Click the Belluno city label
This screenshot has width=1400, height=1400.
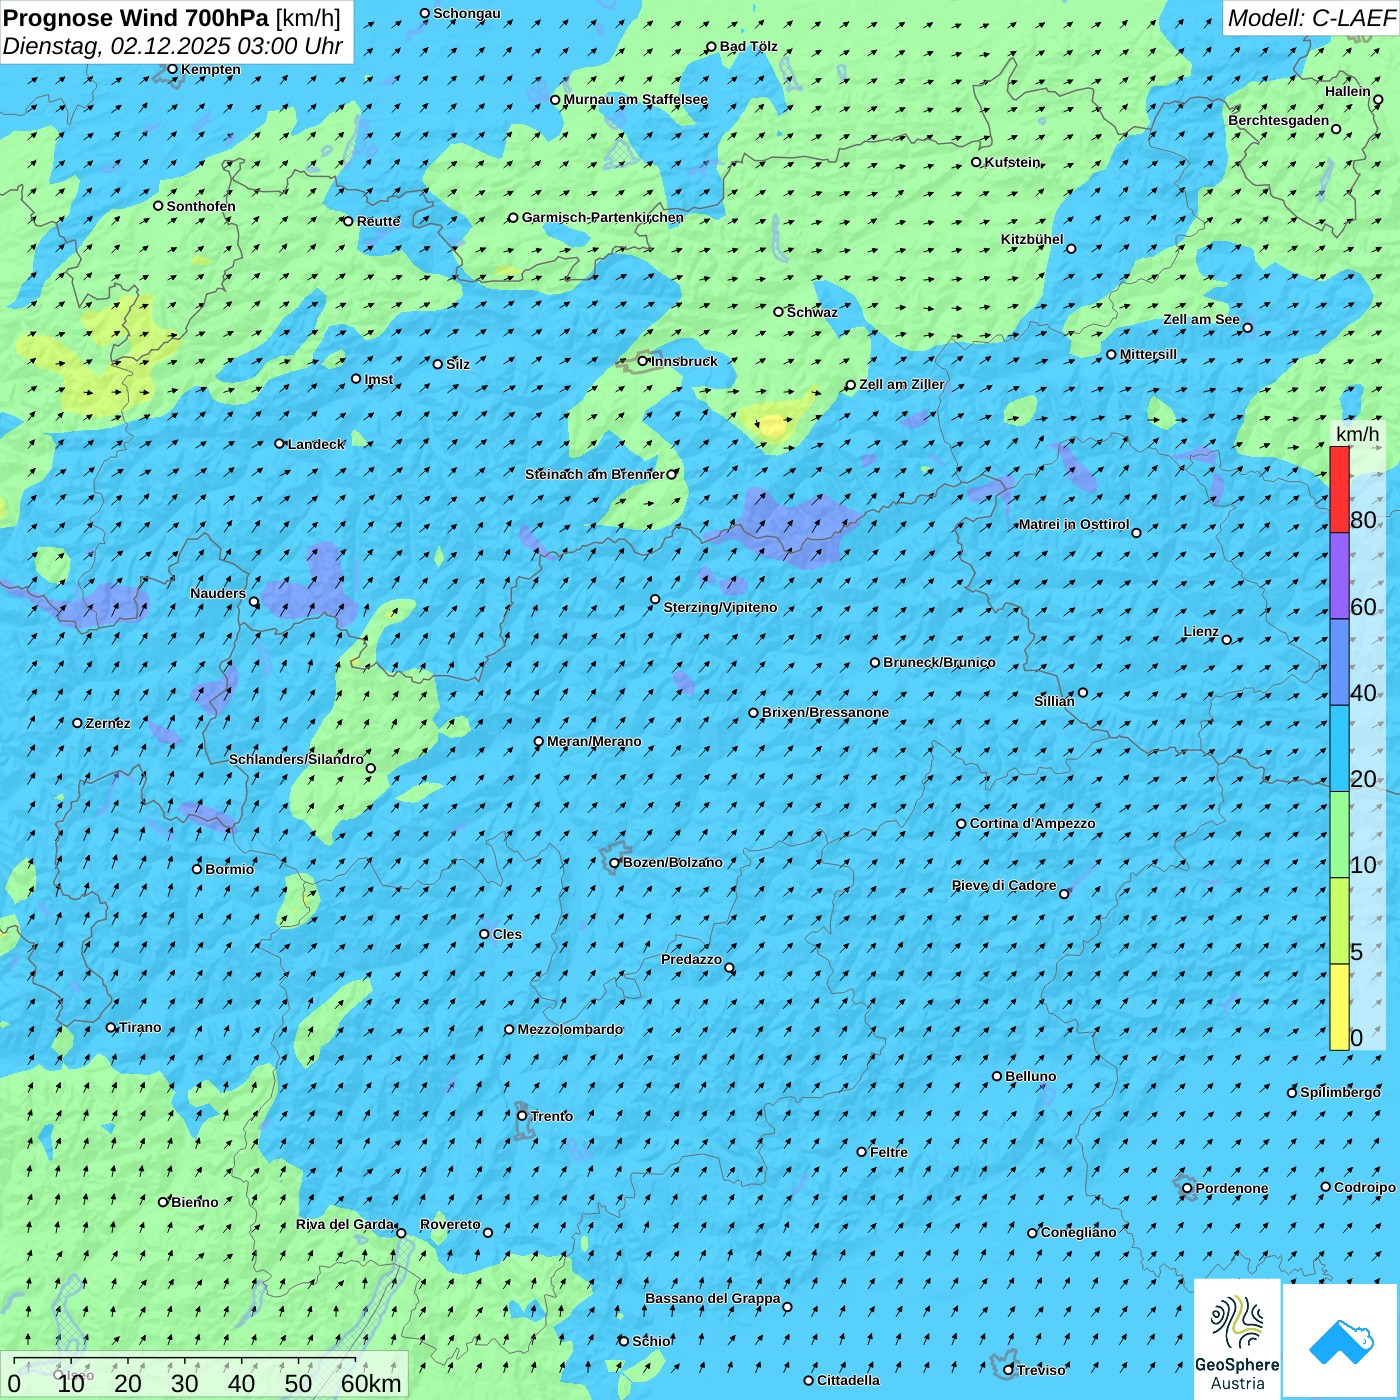click(1030, 1076)
